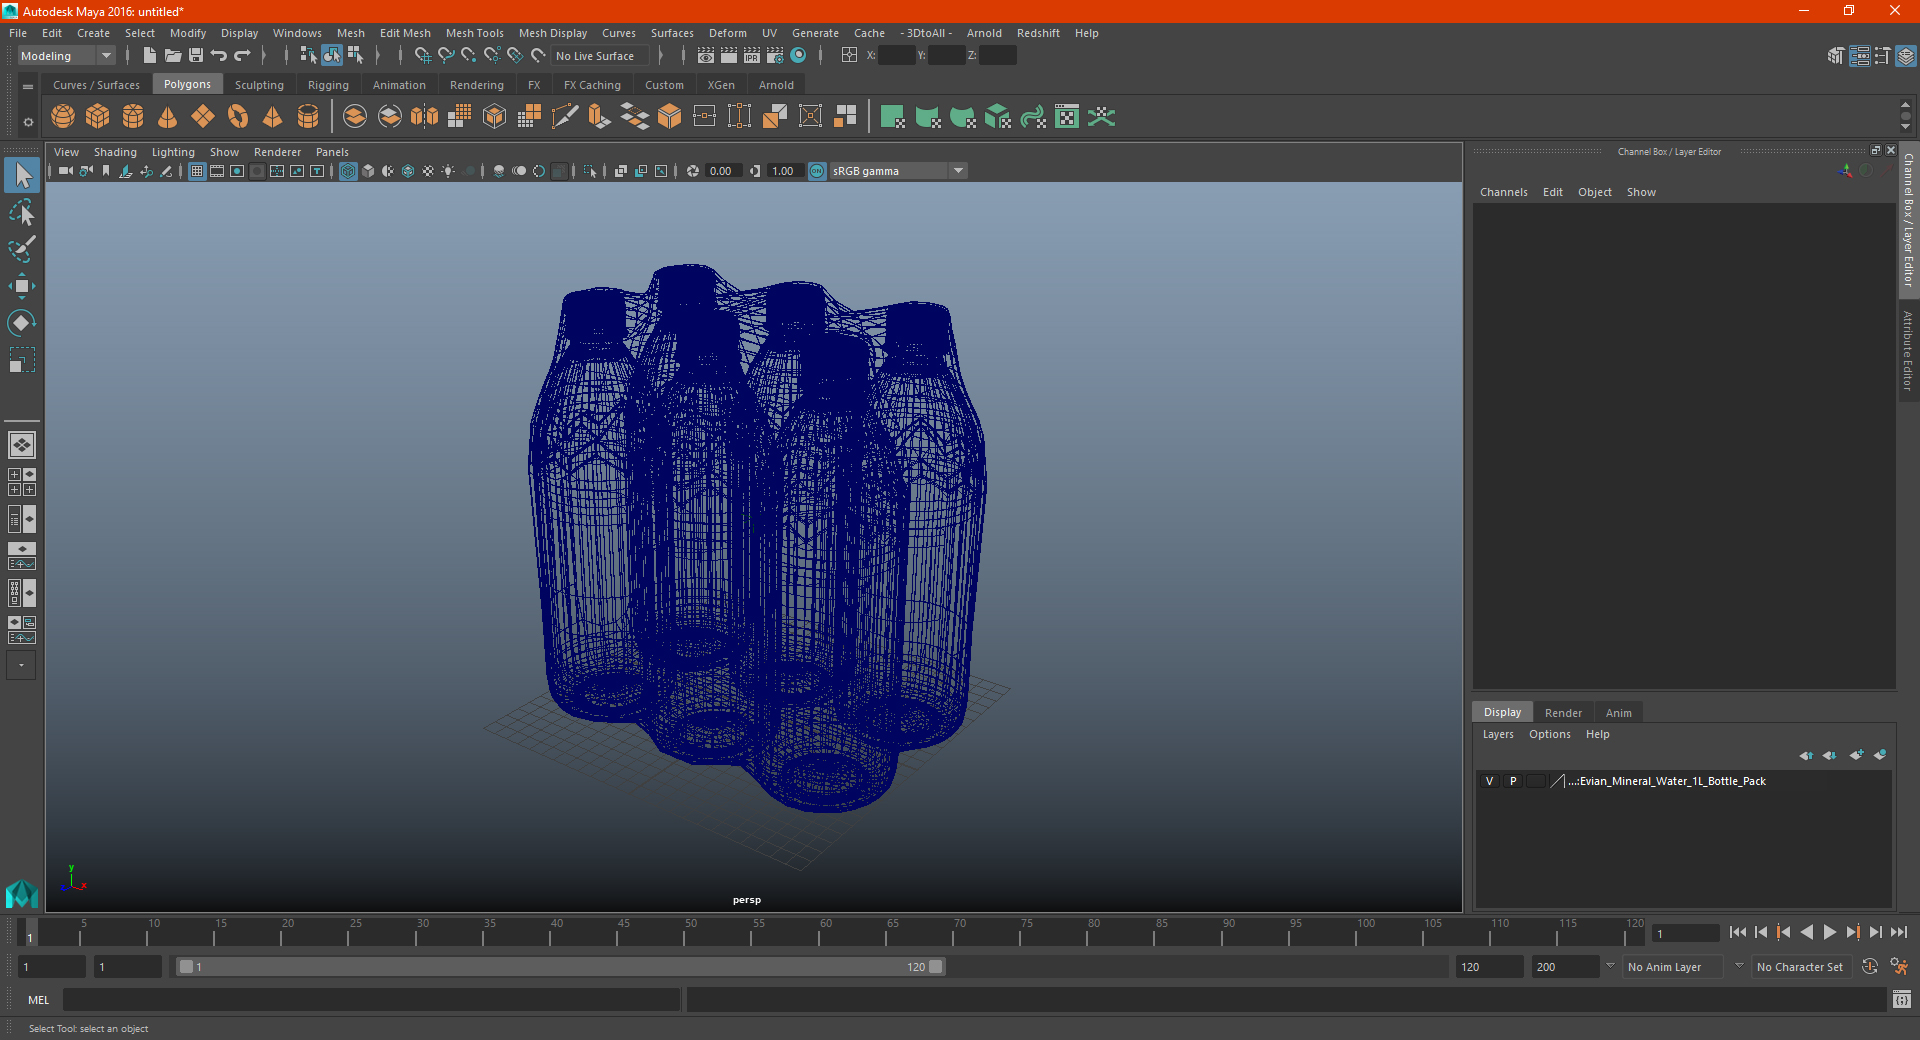The width and height of the screenshot is (1920, 1040).
Task: Toggle the color management ON button
Action: point(817,171)
